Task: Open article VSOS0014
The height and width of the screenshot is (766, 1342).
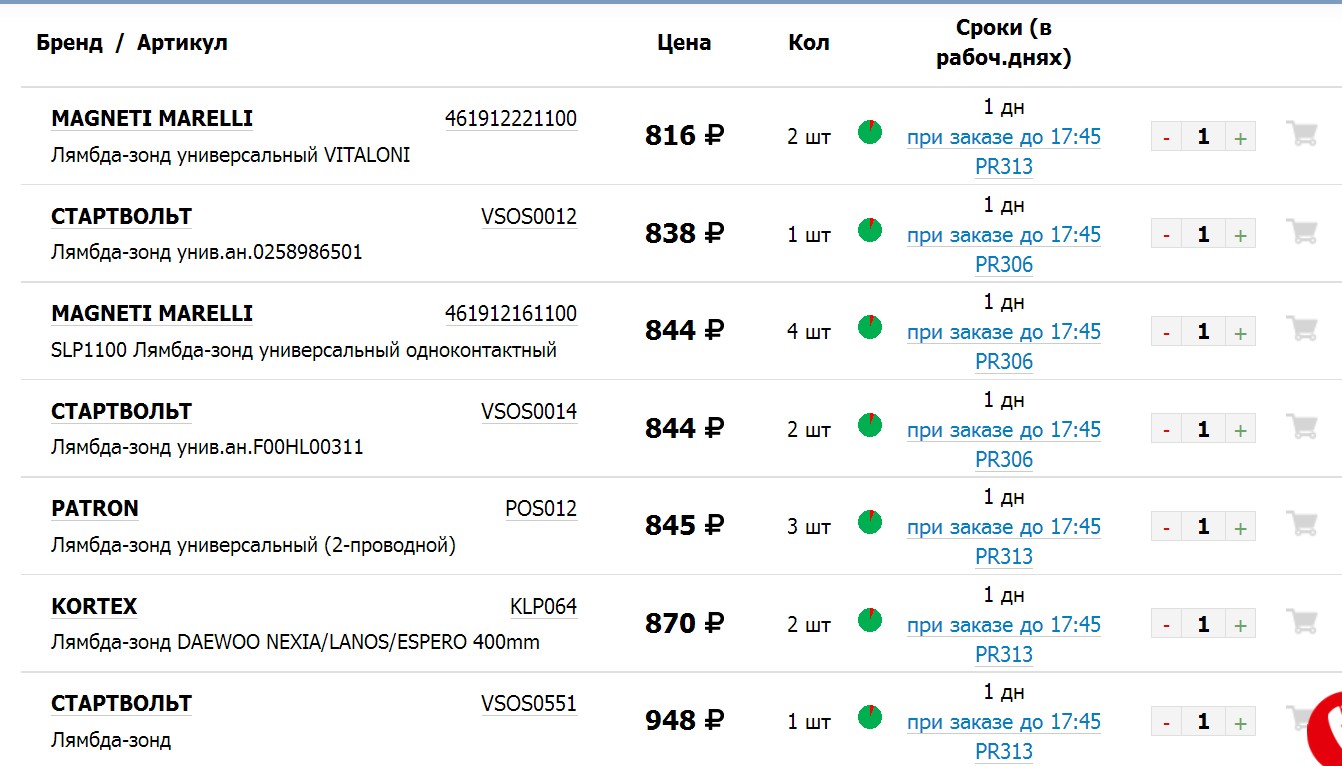Action: coord(529,412)
